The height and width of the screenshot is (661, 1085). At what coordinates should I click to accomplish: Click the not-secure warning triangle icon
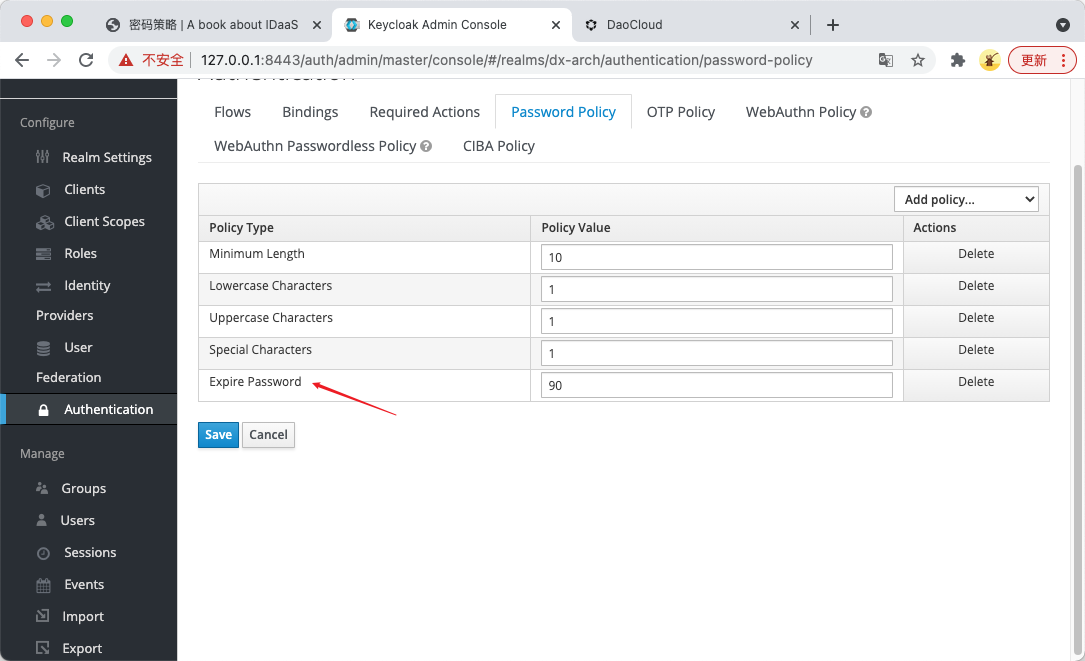coord(126,60)
